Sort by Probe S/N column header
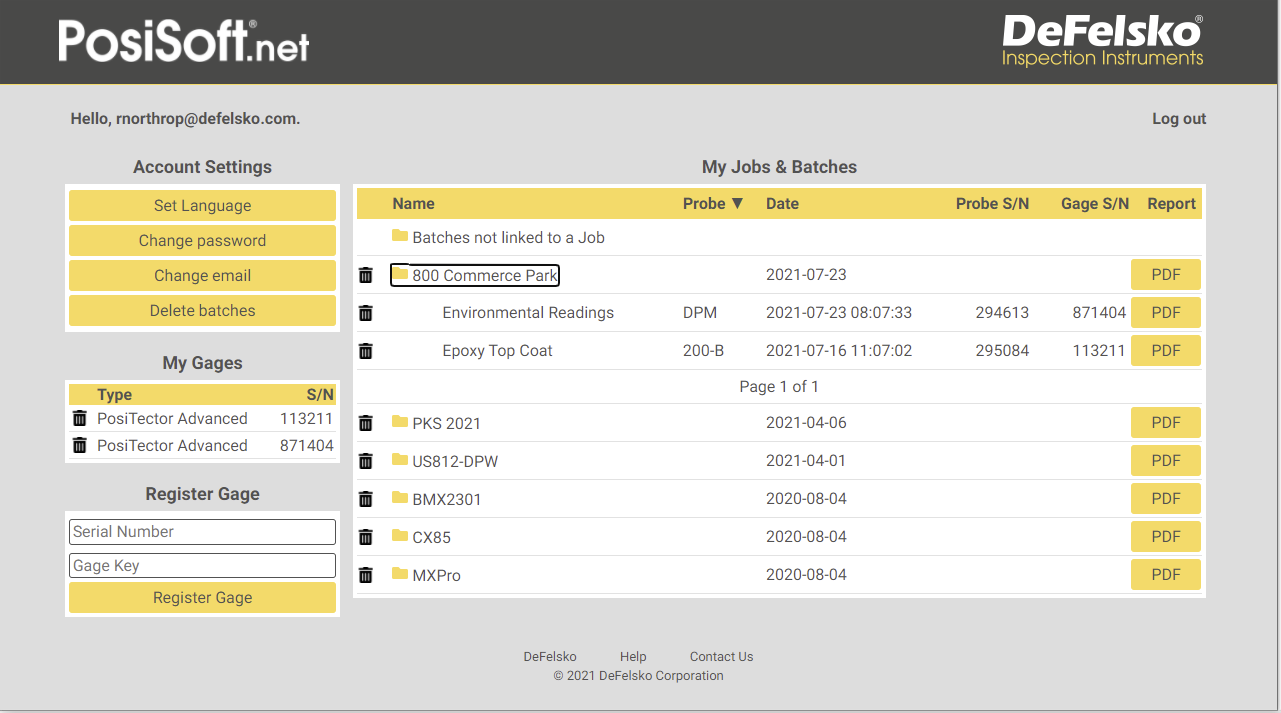Viewport: 1281px width, 713px height. (992, 203)
